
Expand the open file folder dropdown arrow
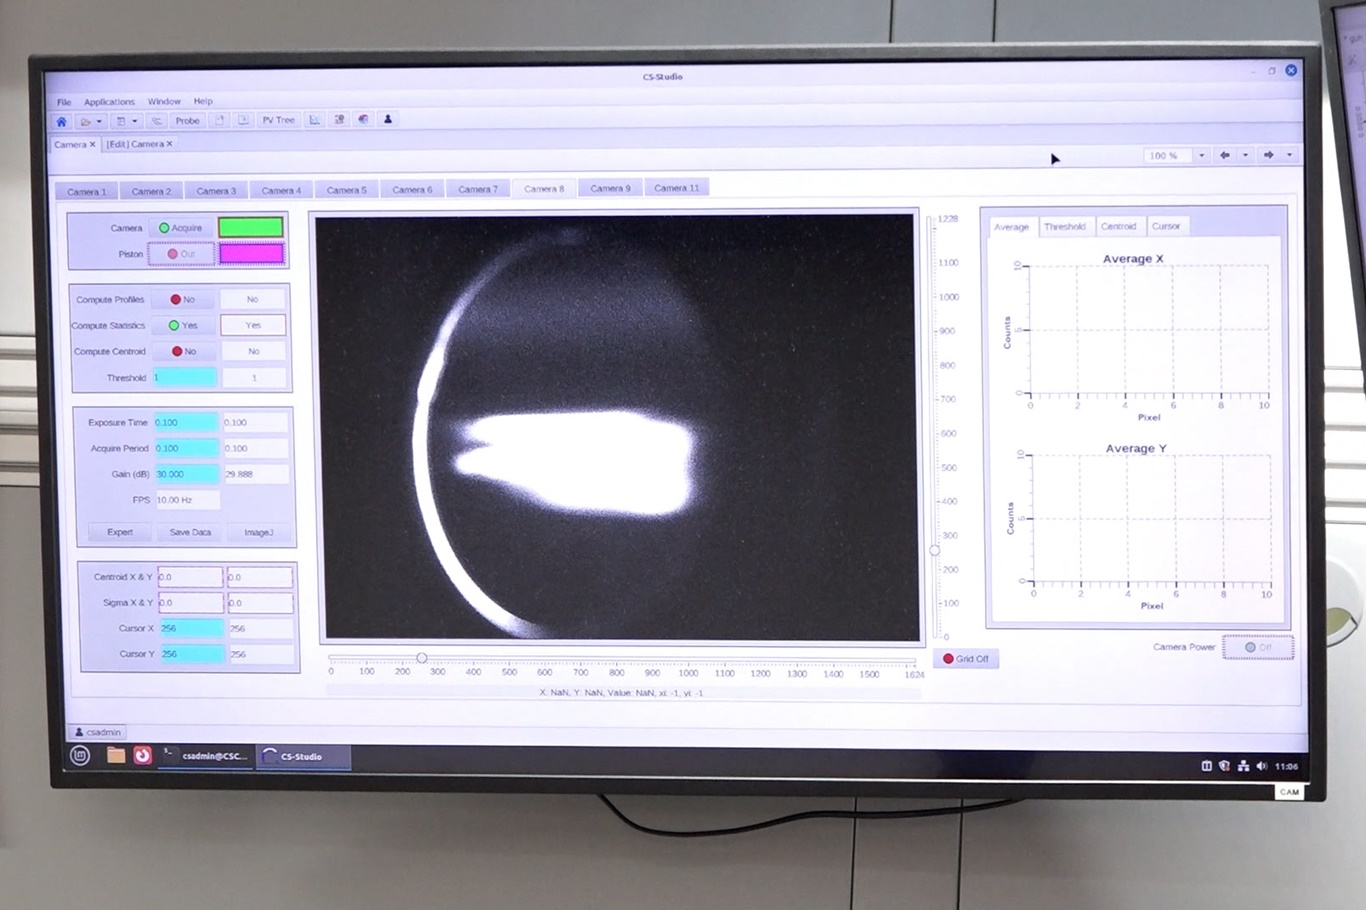[99, 122]
